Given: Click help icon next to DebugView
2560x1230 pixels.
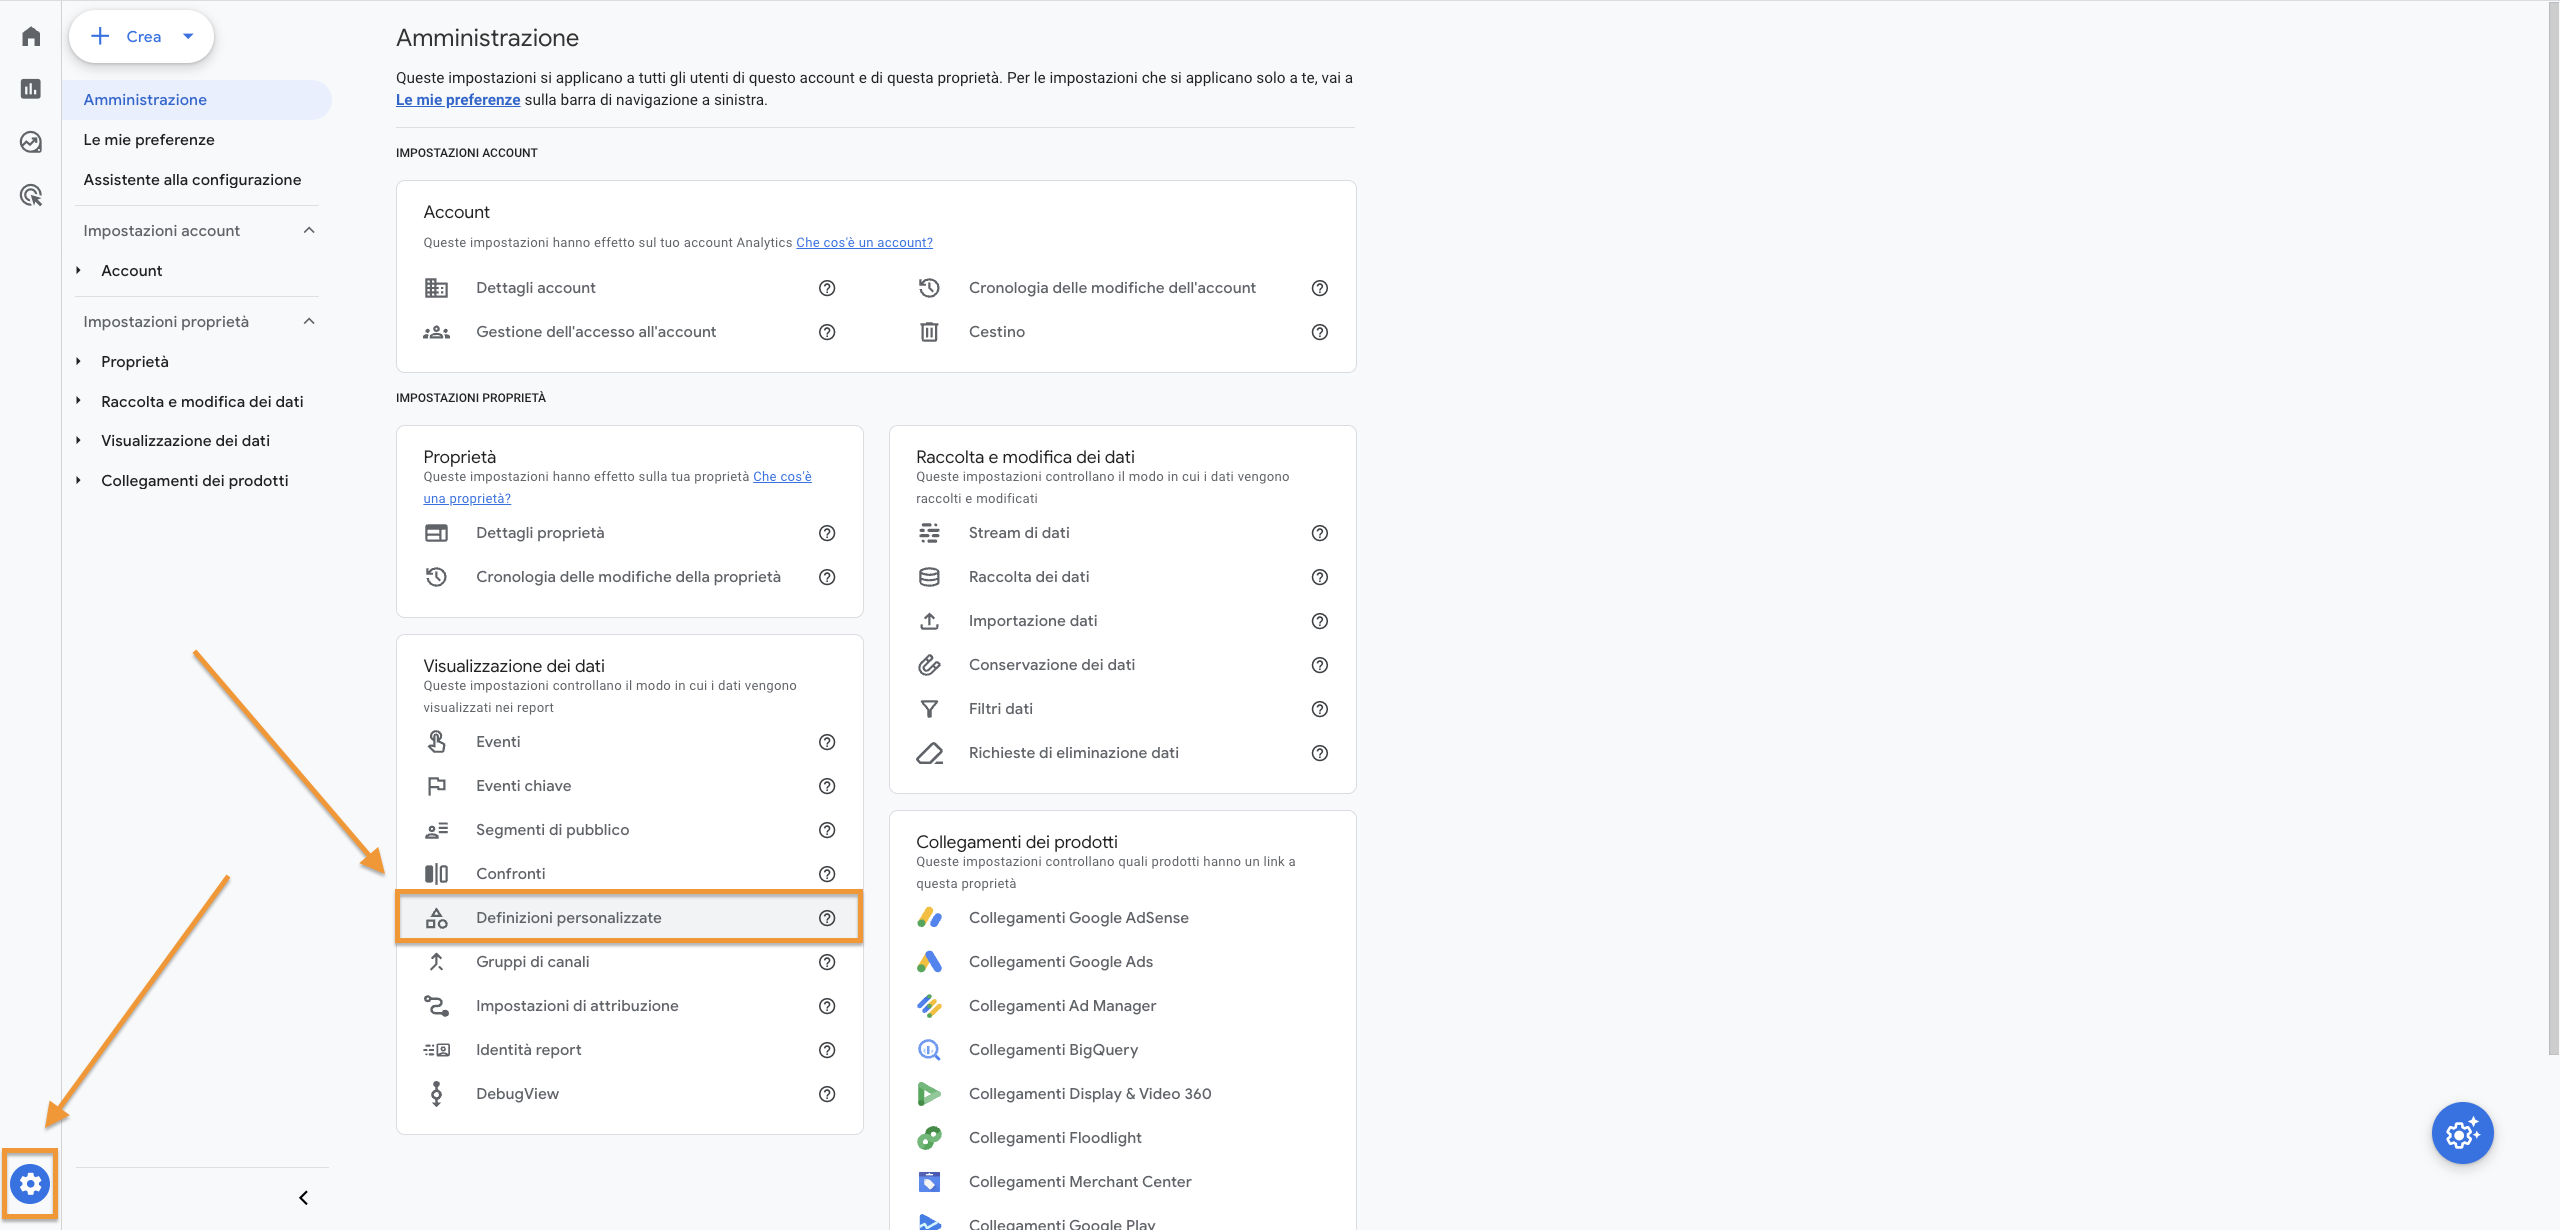Looking at the screenshot, I should tap(827, 1094).
